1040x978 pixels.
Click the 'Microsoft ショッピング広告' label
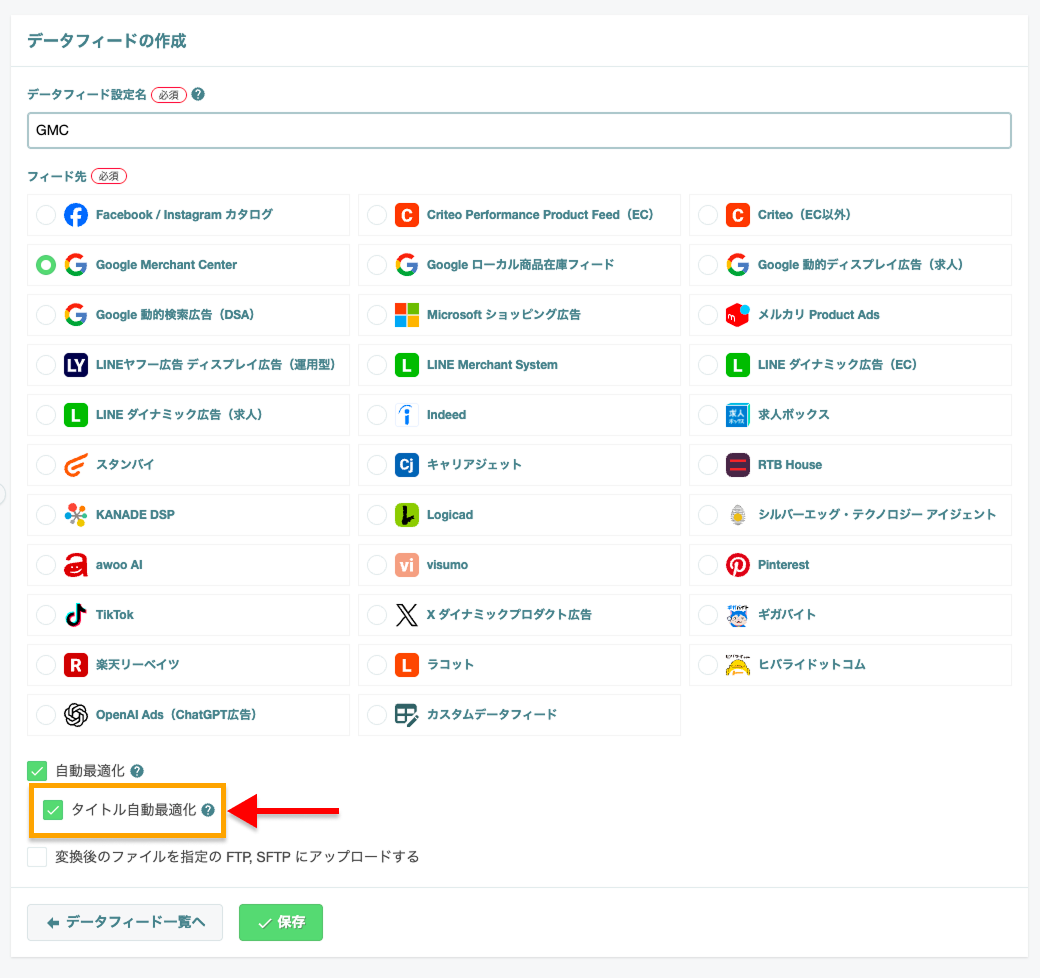[503, 315]
